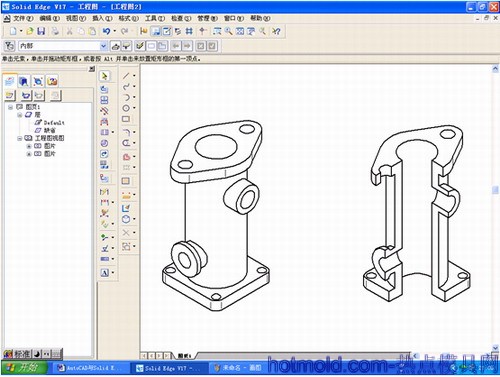Toggle the highlighted checkbox-style toolbar button
The image size is (500, 377).
point(166,31)
